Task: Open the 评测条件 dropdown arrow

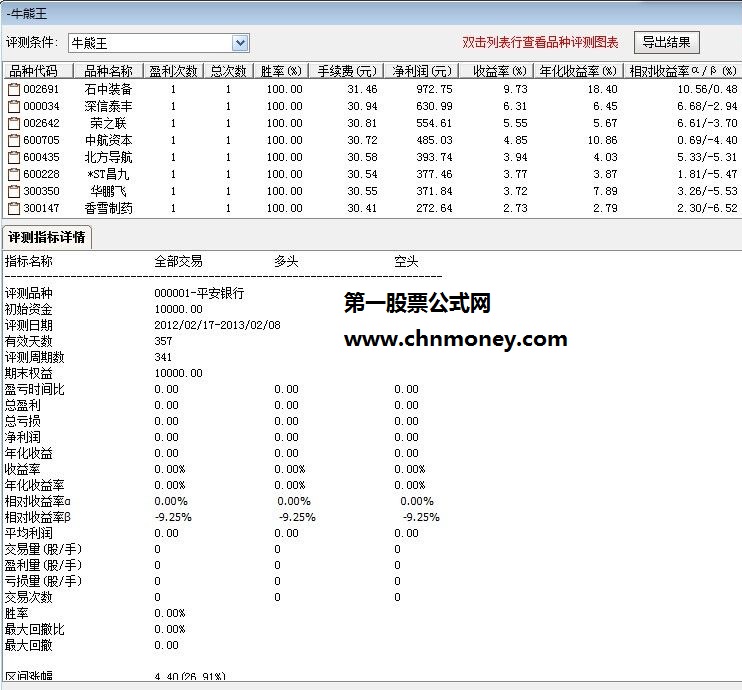Action: (x=240, y=43)
